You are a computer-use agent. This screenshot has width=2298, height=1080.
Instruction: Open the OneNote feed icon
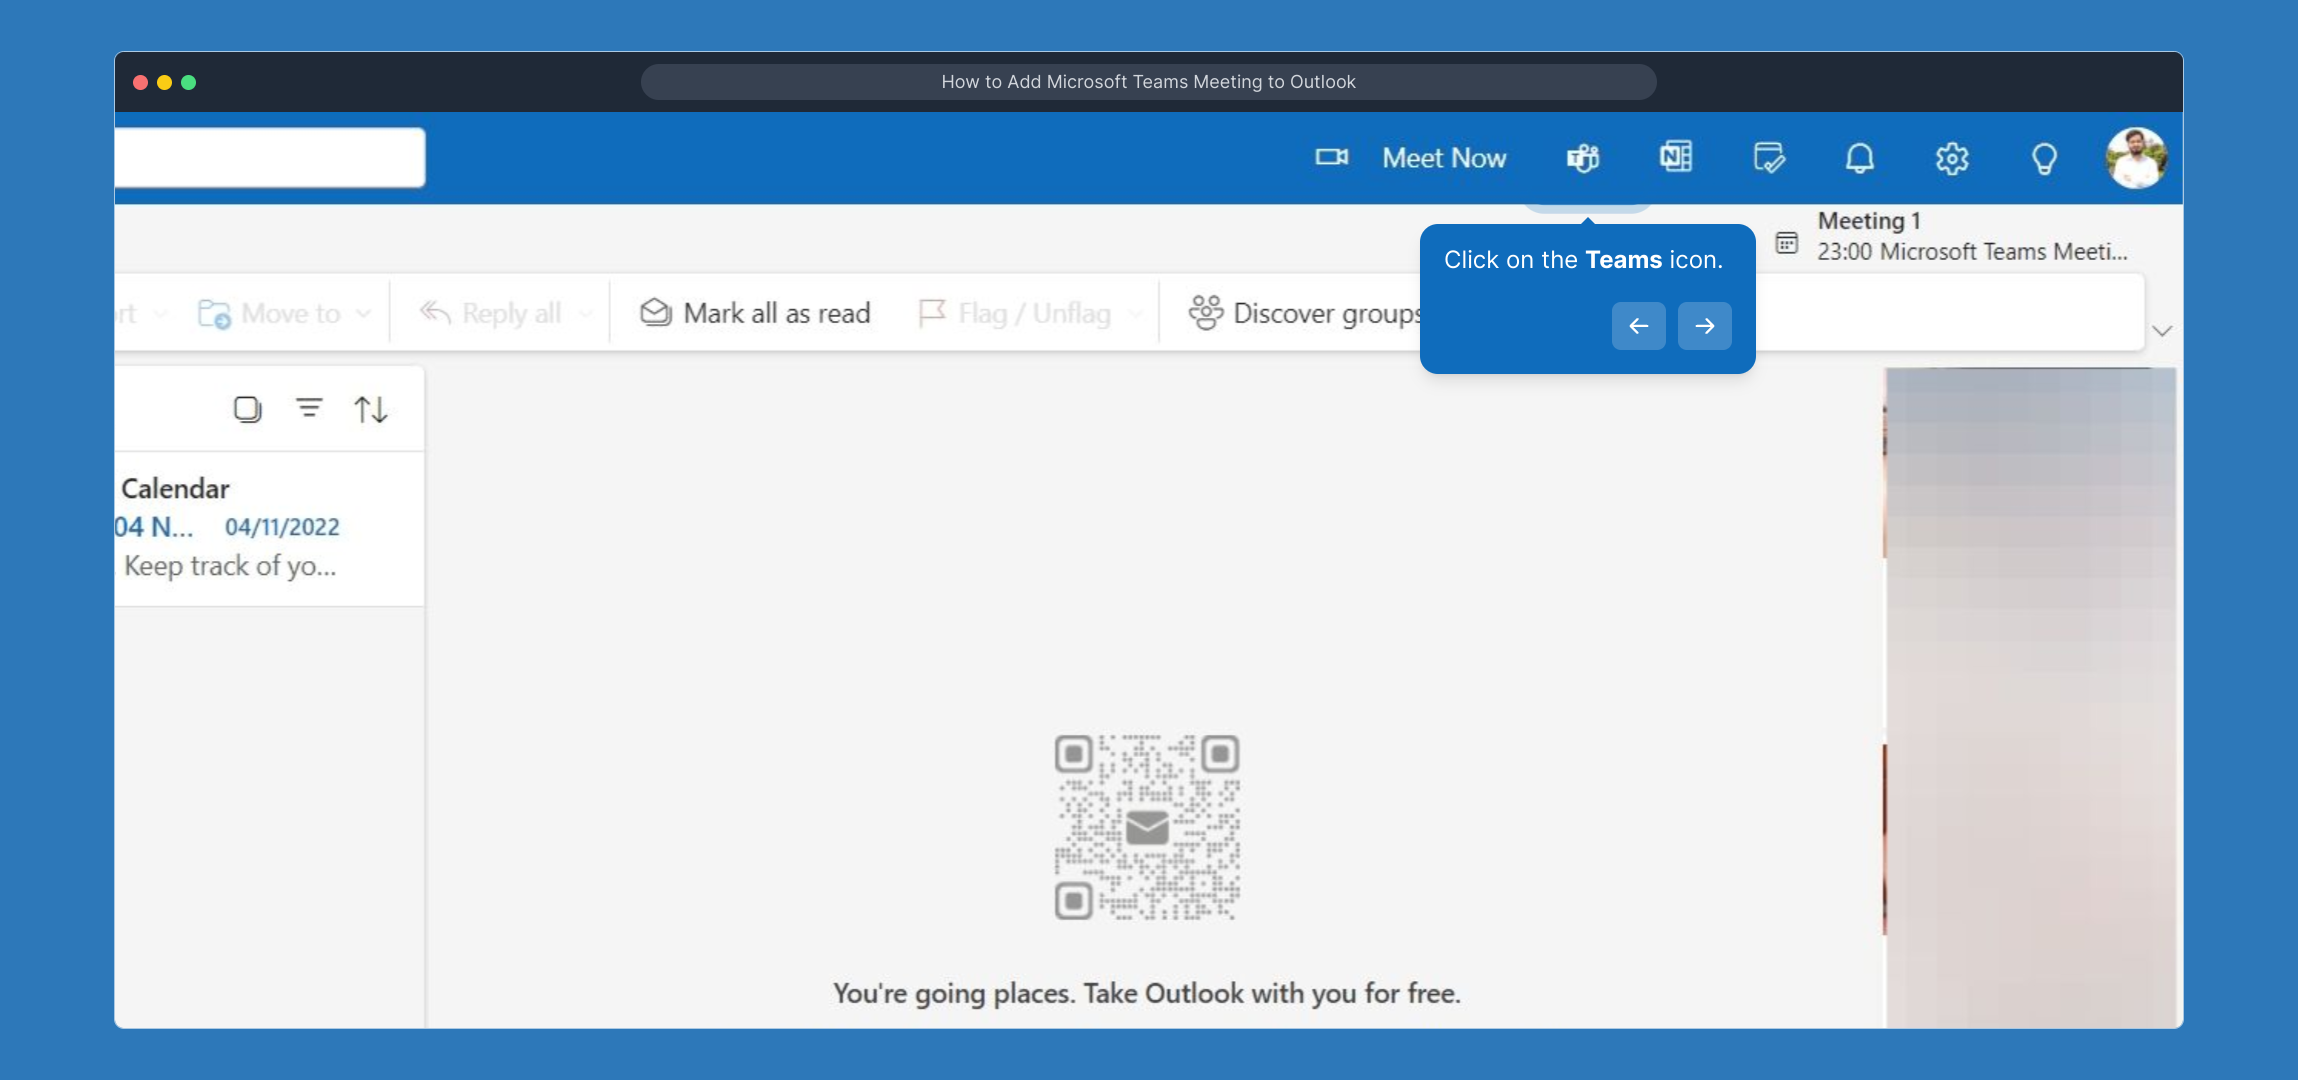coord(1676,157)
